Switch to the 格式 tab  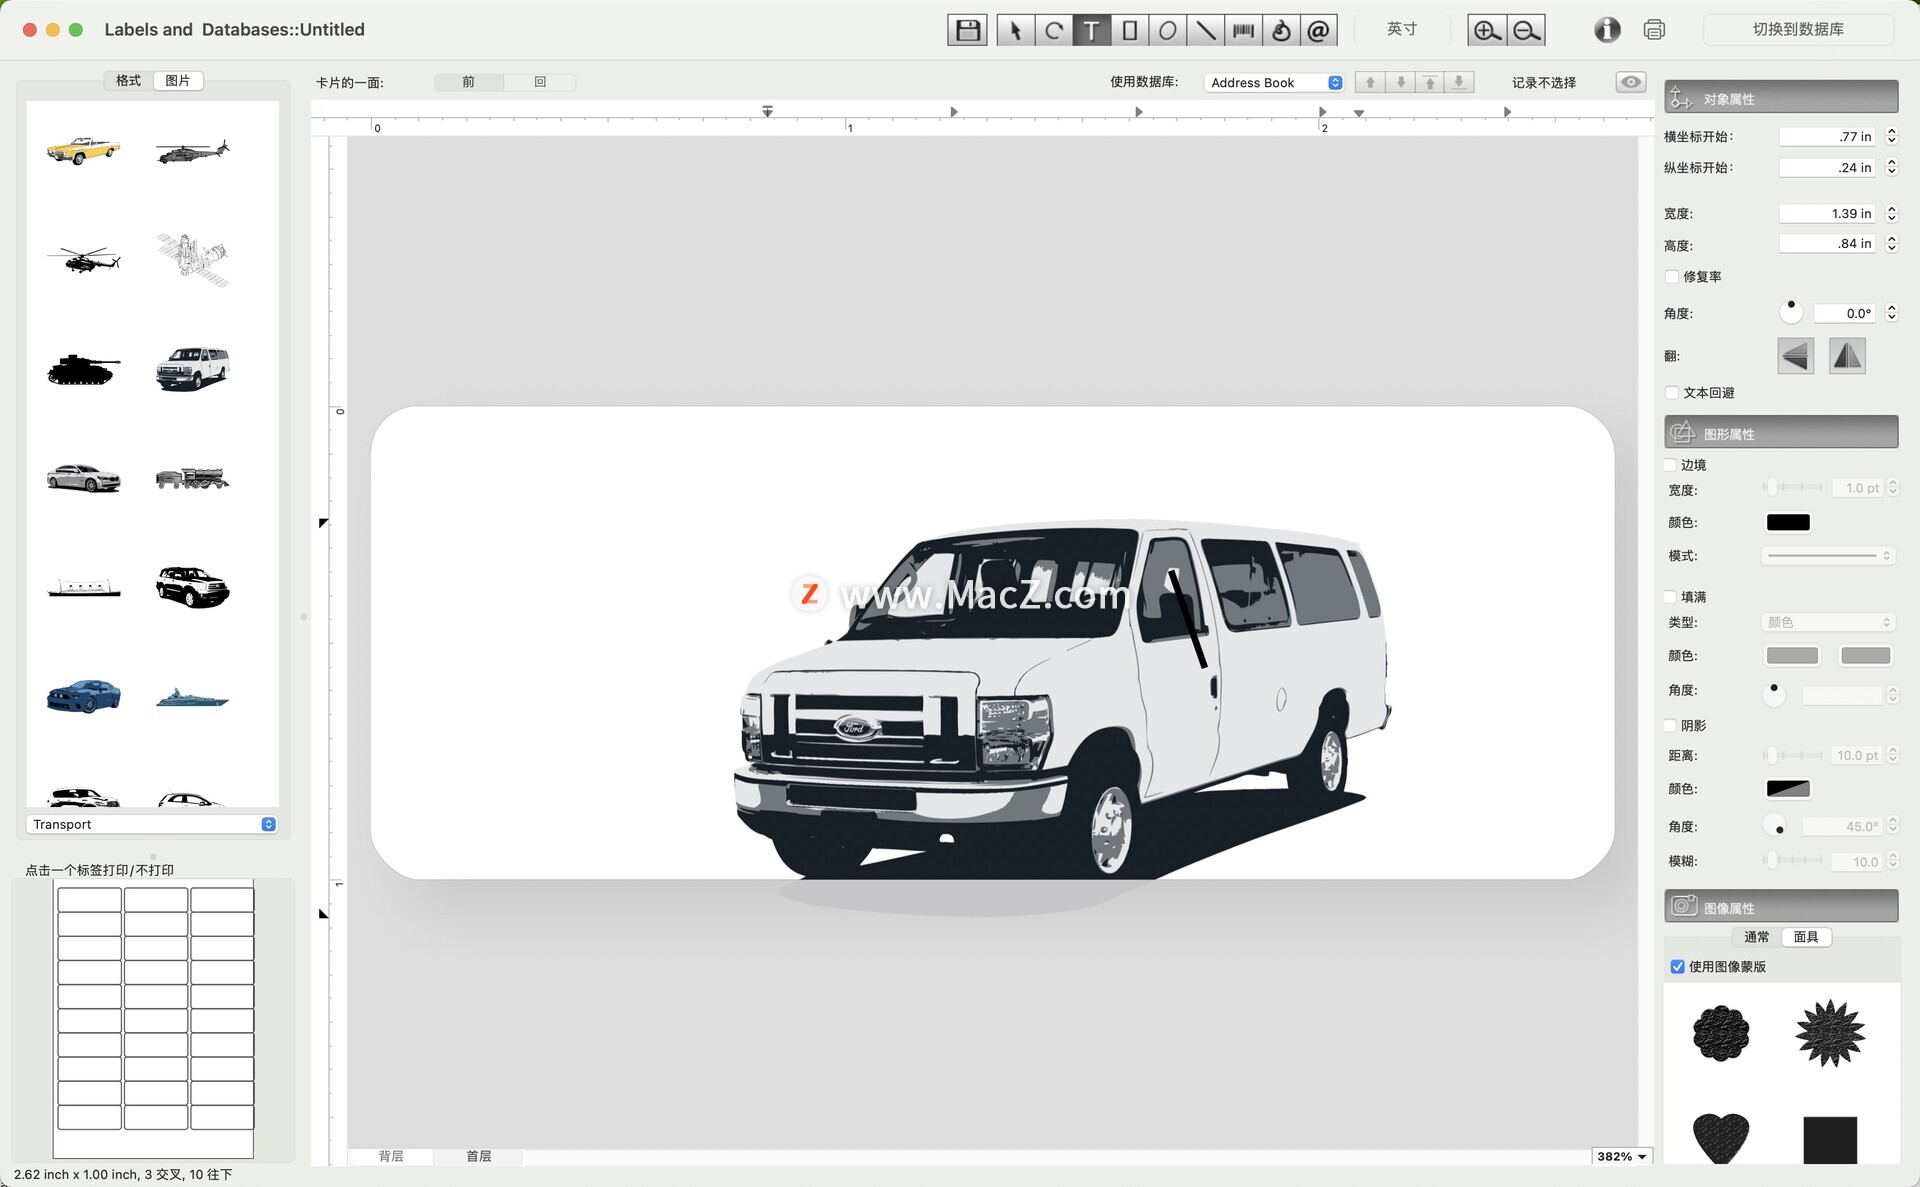click(x=128, y=81)
